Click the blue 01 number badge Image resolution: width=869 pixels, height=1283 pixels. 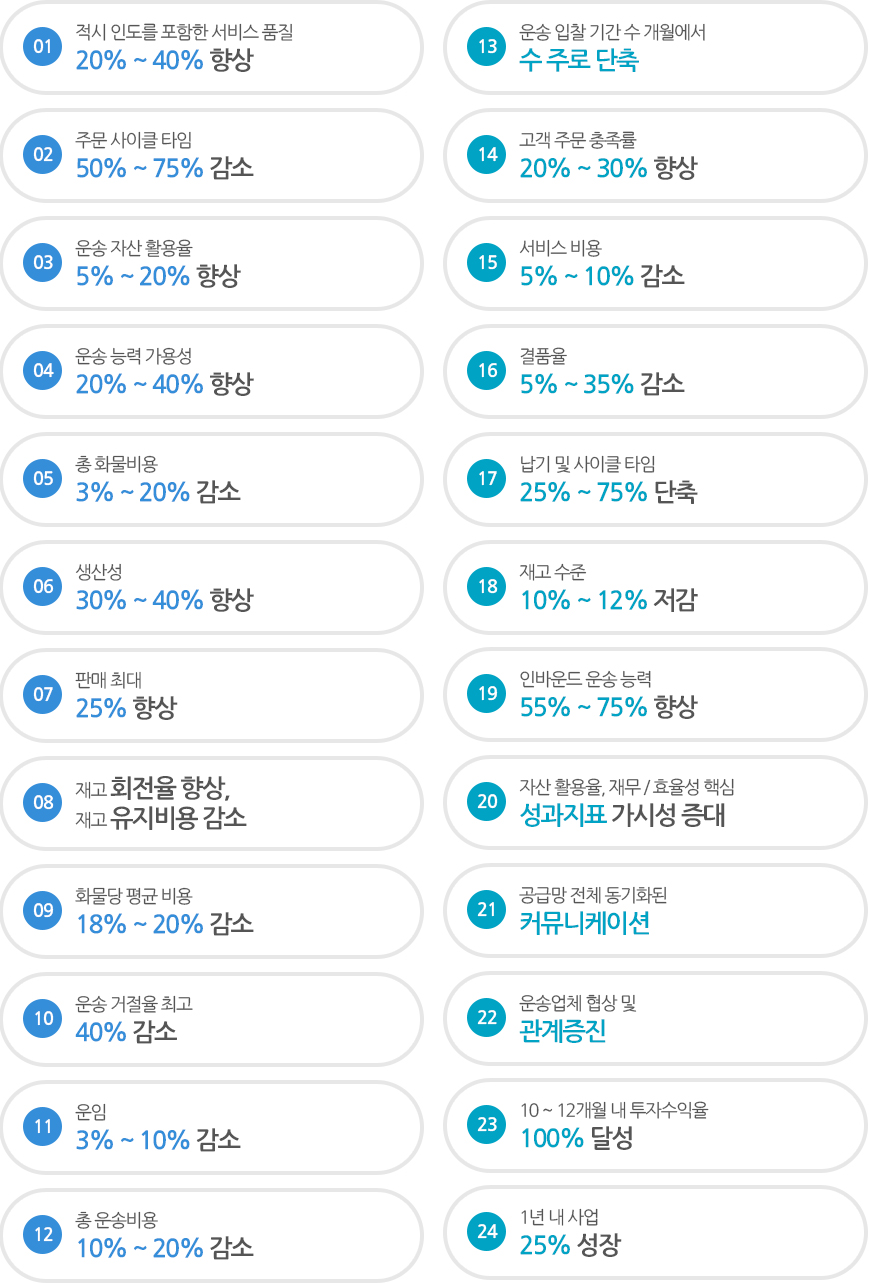(x=43, y=47)
